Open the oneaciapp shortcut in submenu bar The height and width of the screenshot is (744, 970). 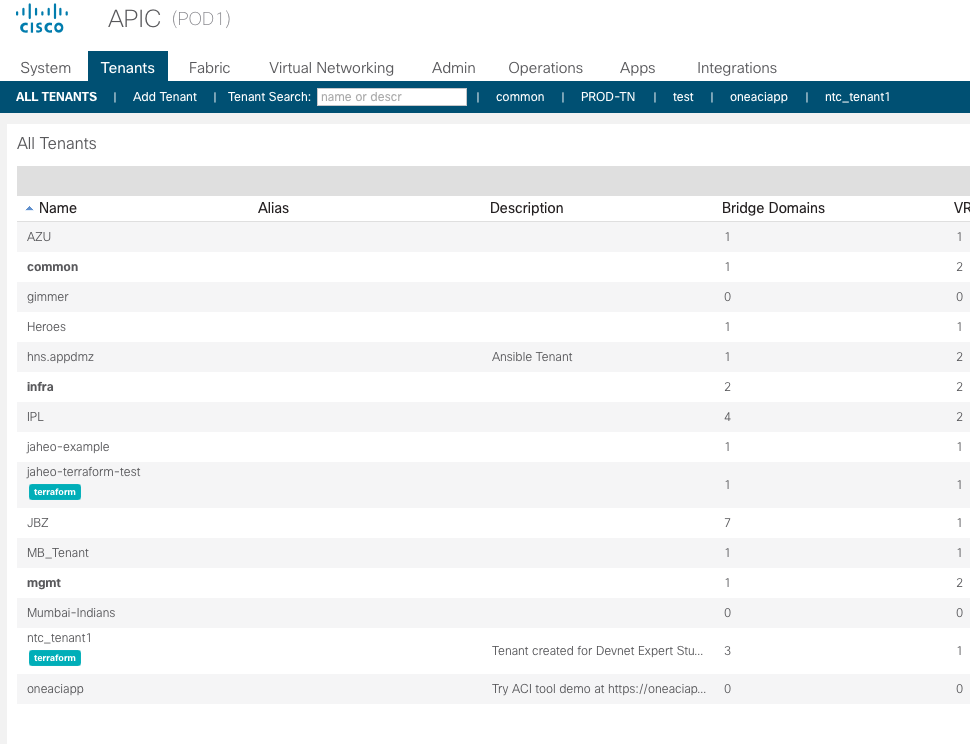point(758,96)
